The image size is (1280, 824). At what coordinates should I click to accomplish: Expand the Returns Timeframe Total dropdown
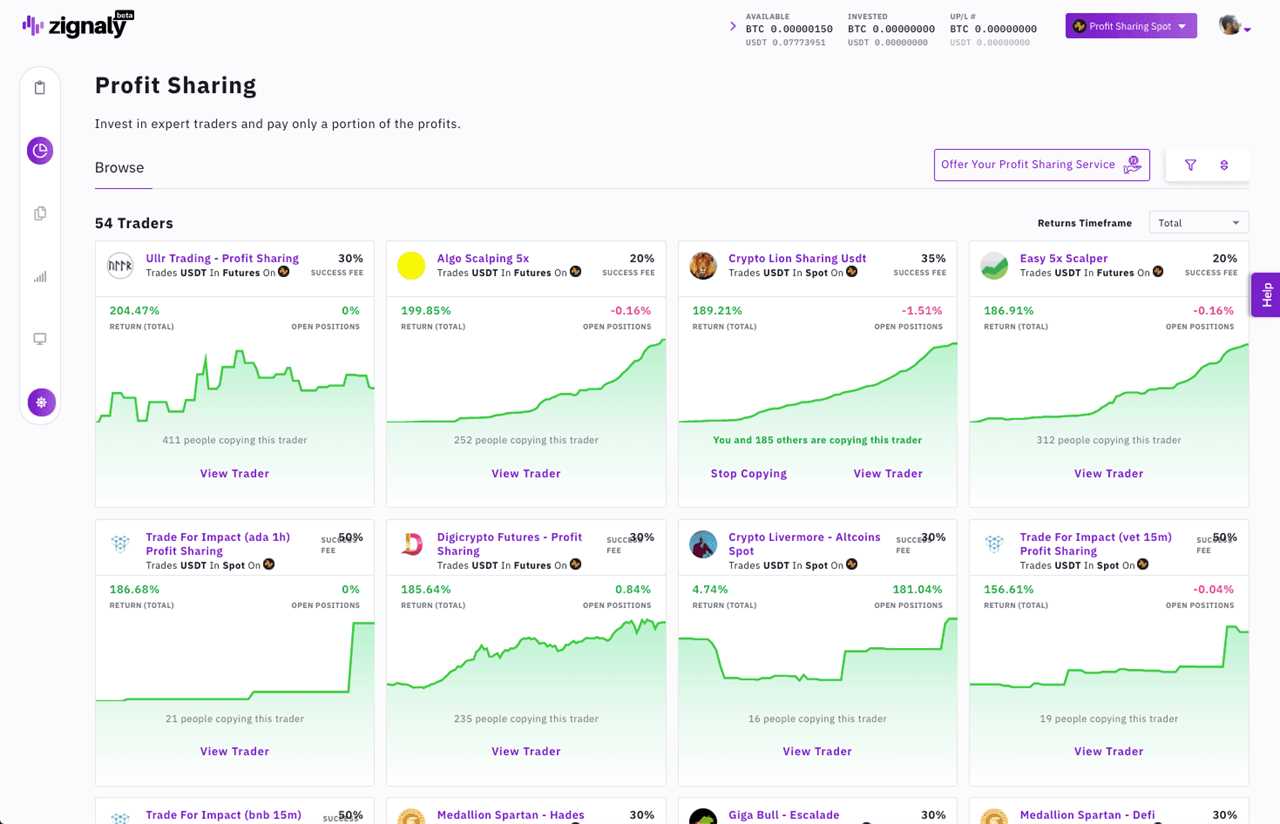click(1198, 222)
